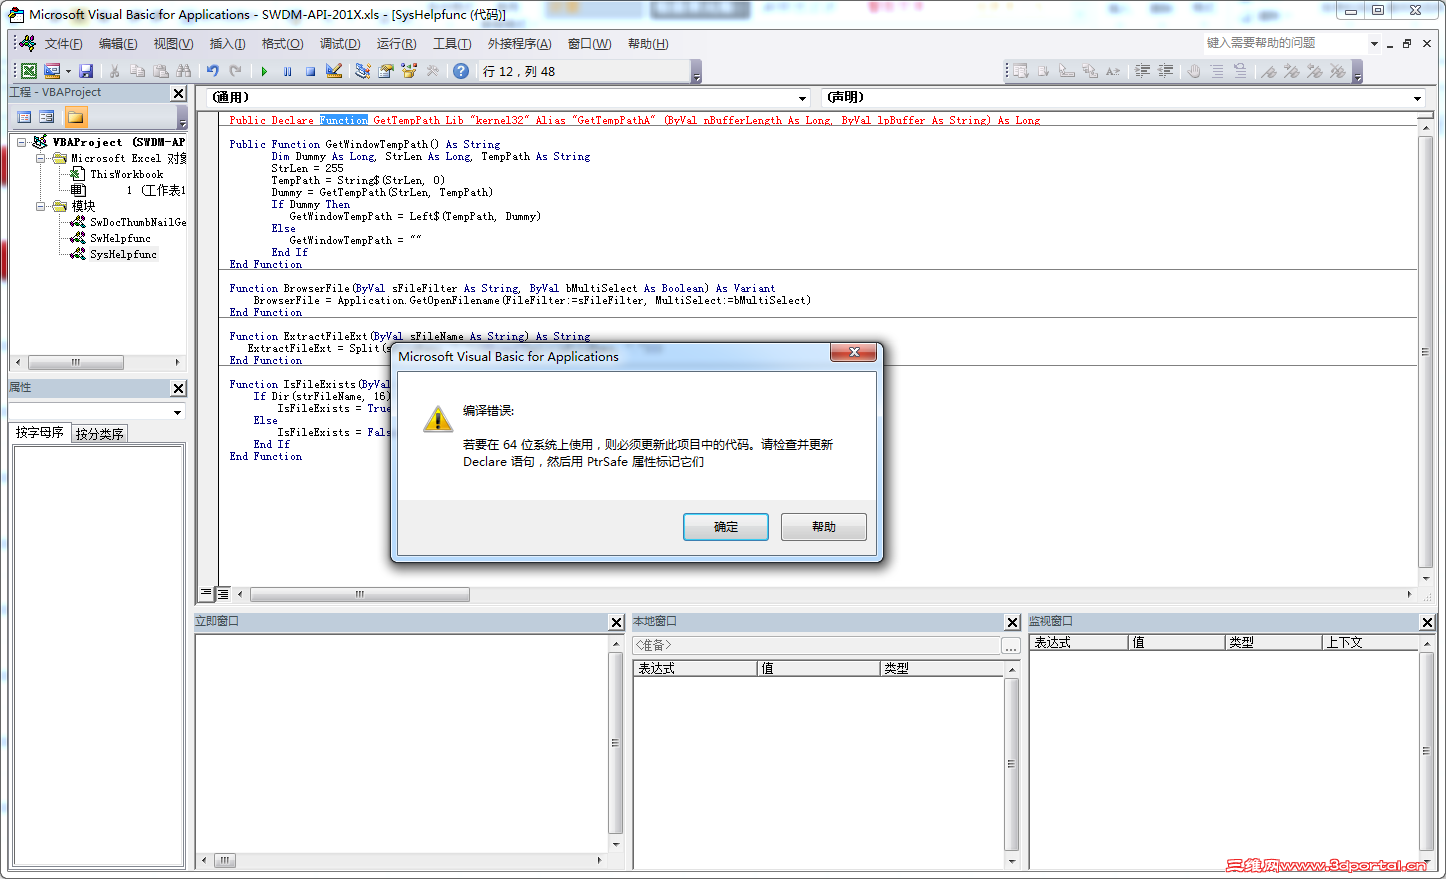
Task: Open the 帮助(H) menu
Action: tap(648, 44)
